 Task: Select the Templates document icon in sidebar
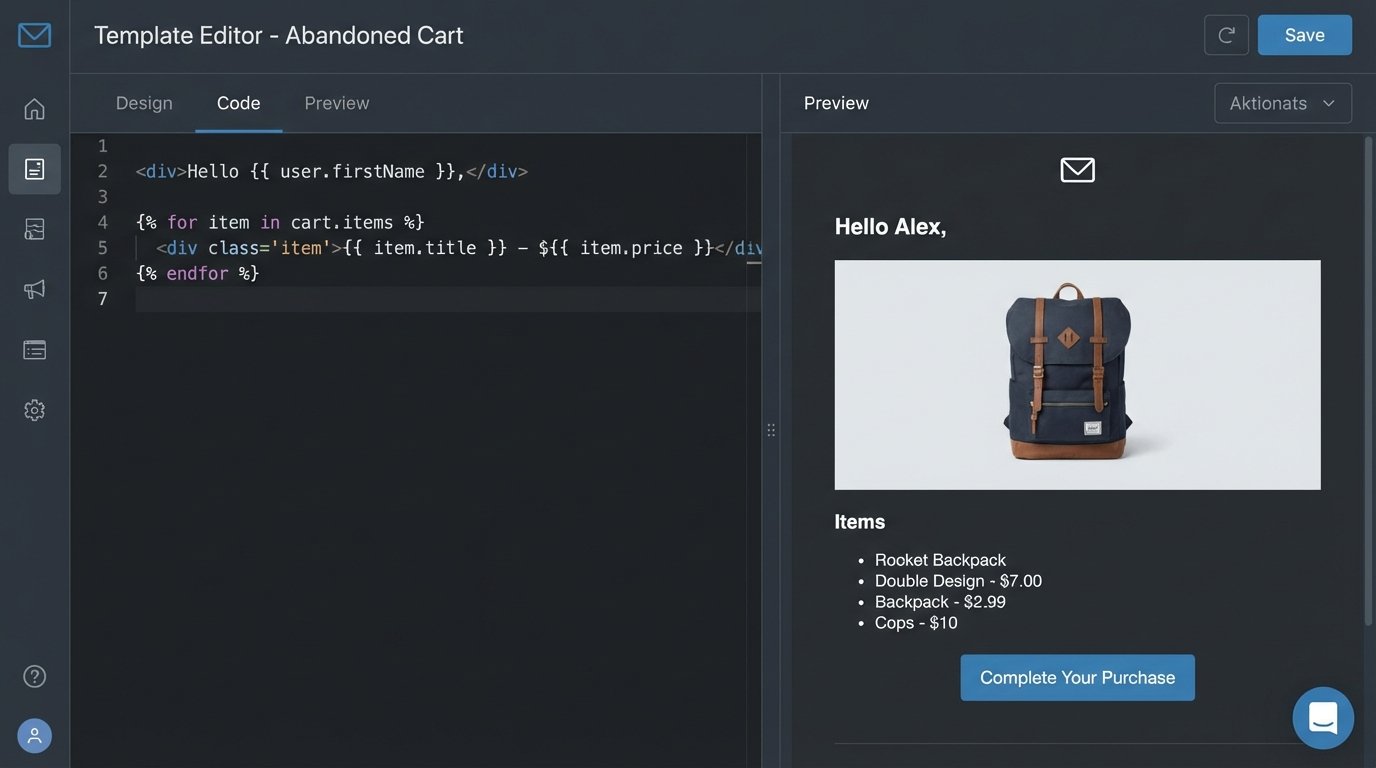[33, 168]
